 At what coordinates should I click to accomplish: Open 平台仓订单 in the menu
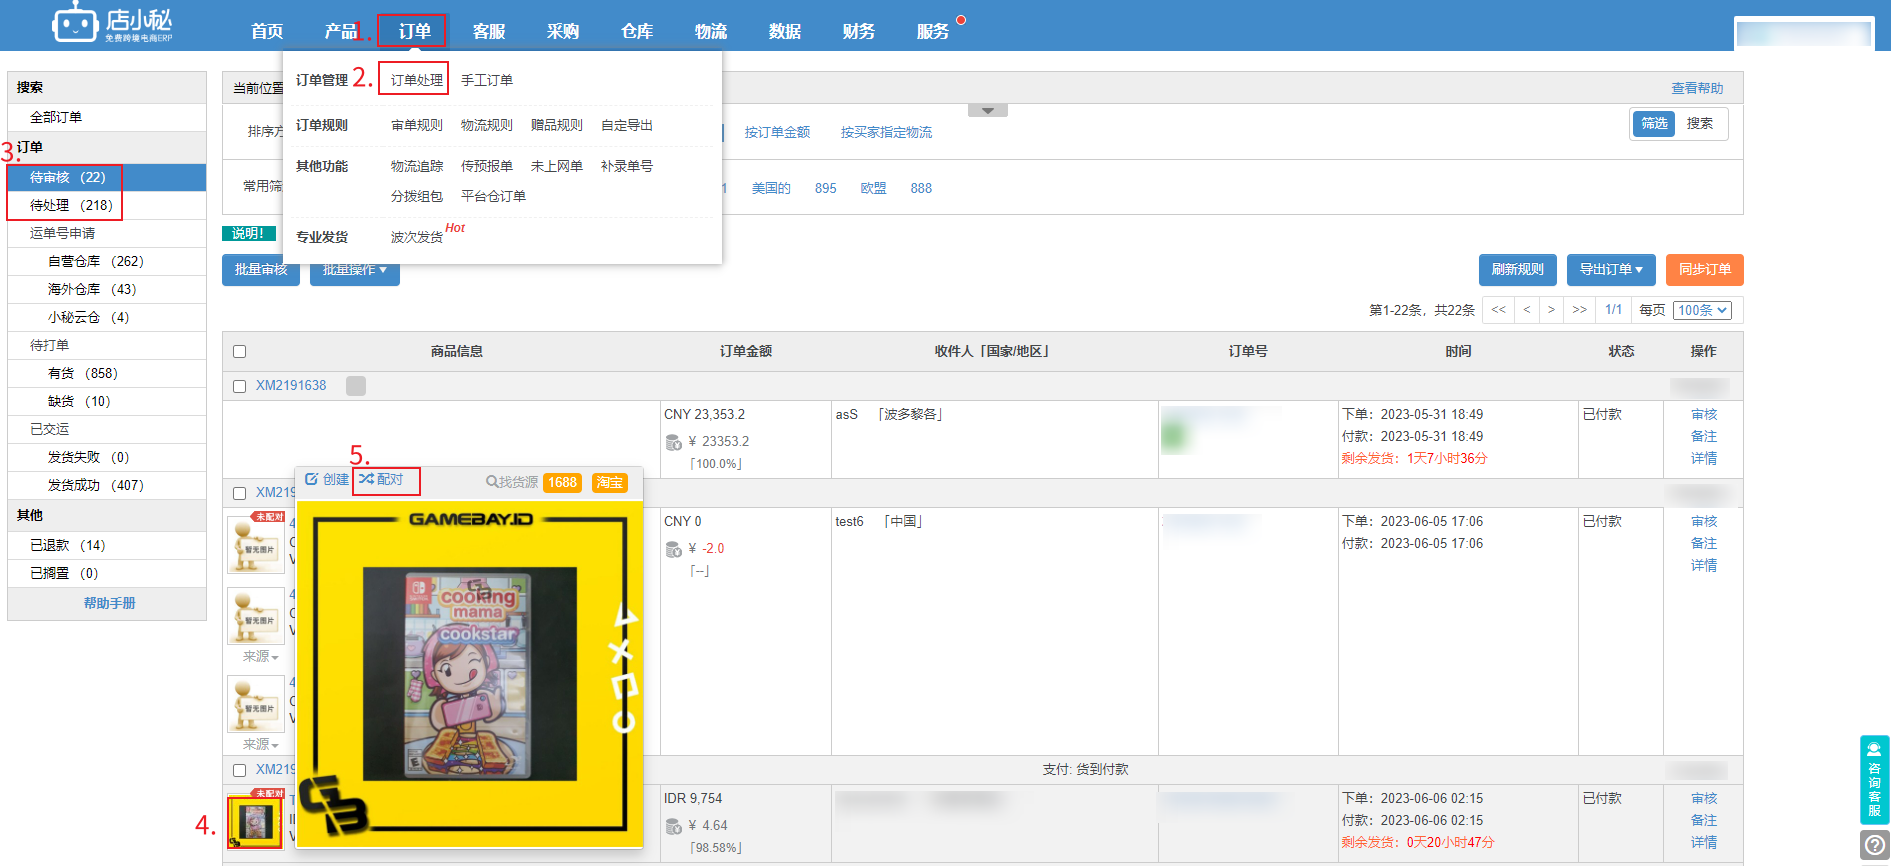click(493, 196)
